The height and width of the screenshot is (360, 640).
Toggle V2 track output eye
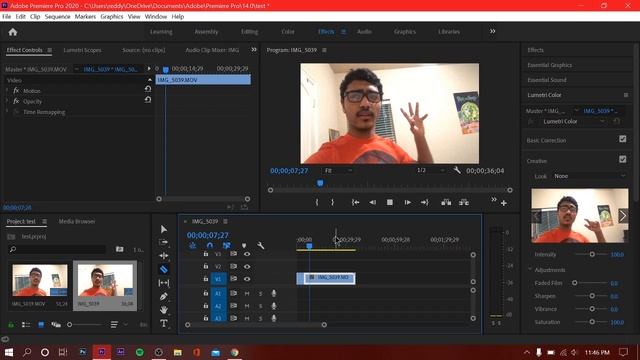(247, 267)
